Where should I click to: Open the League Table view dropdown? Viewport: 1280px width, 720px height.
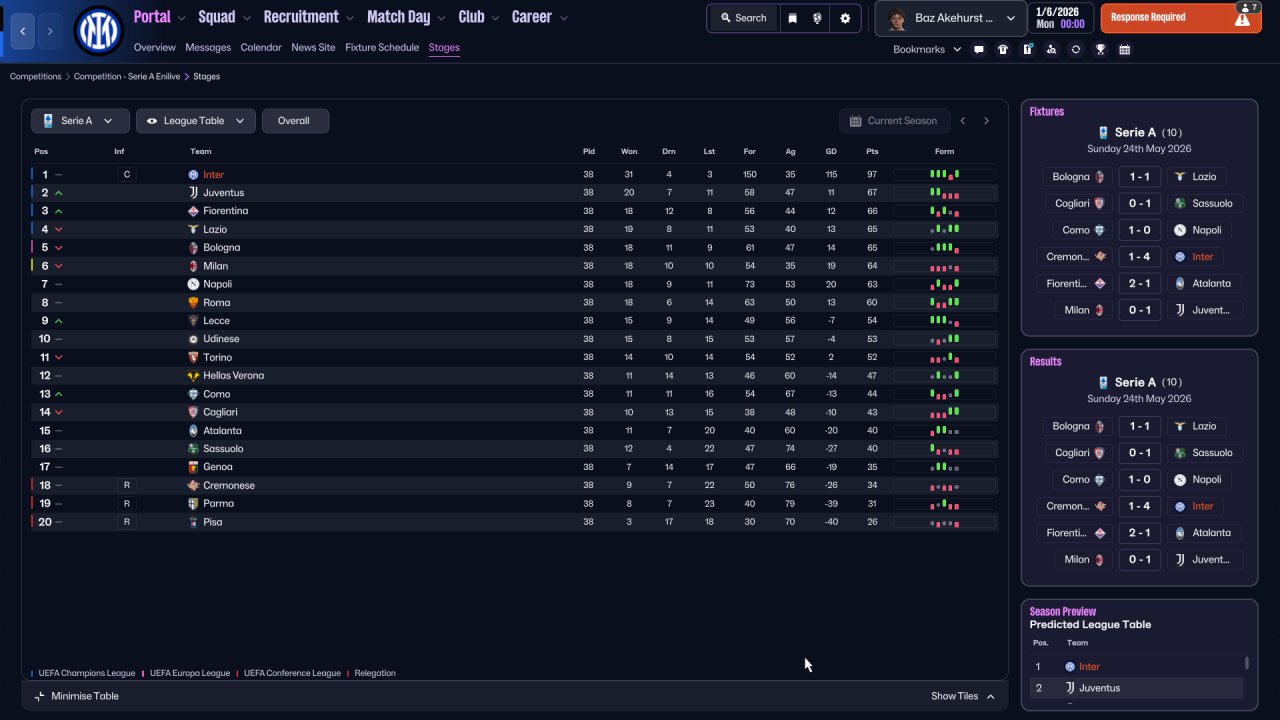pyautogui.click(x=196, y=121)
